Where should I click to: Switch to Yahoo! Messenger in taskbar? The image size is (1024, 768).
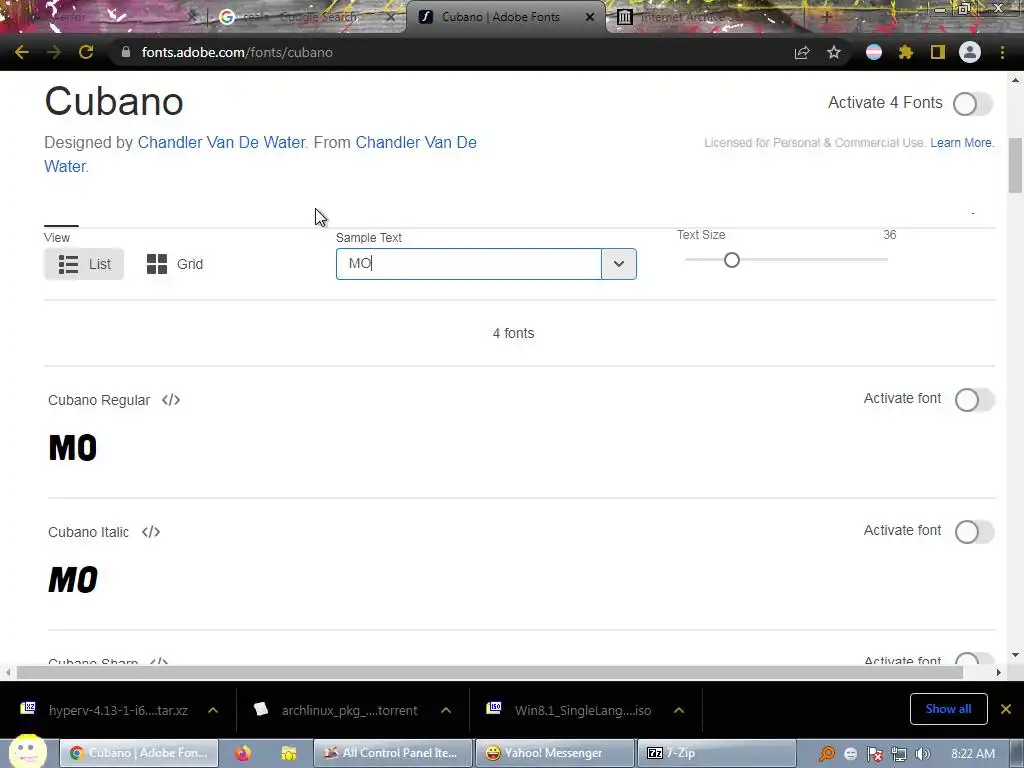(554, 753)
